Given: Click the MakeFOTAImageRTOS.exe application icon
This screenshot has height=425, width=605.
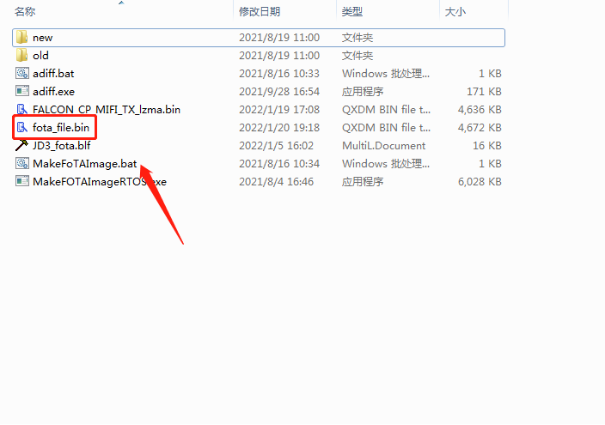Looking at the screenshot, I should click(x=22, y=181).
